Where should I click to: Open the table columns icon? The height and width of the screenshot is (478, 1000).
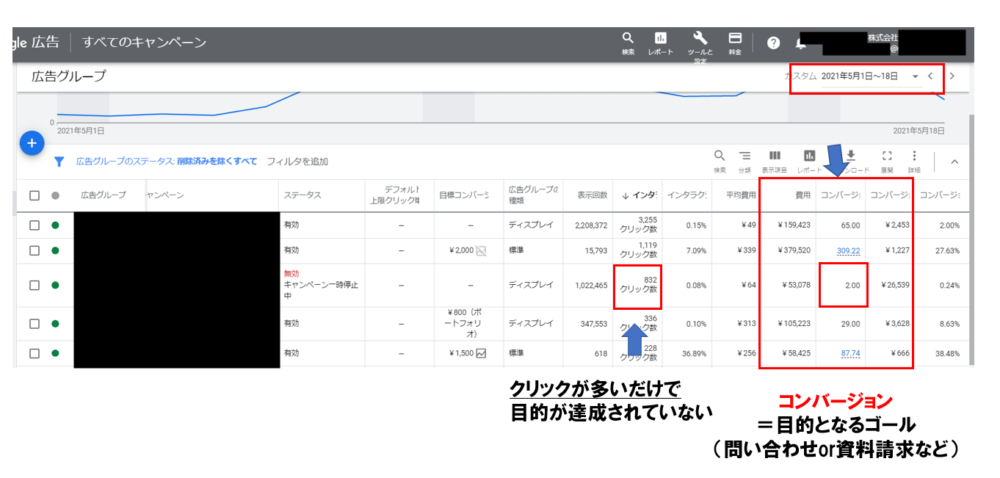point(774,157)
